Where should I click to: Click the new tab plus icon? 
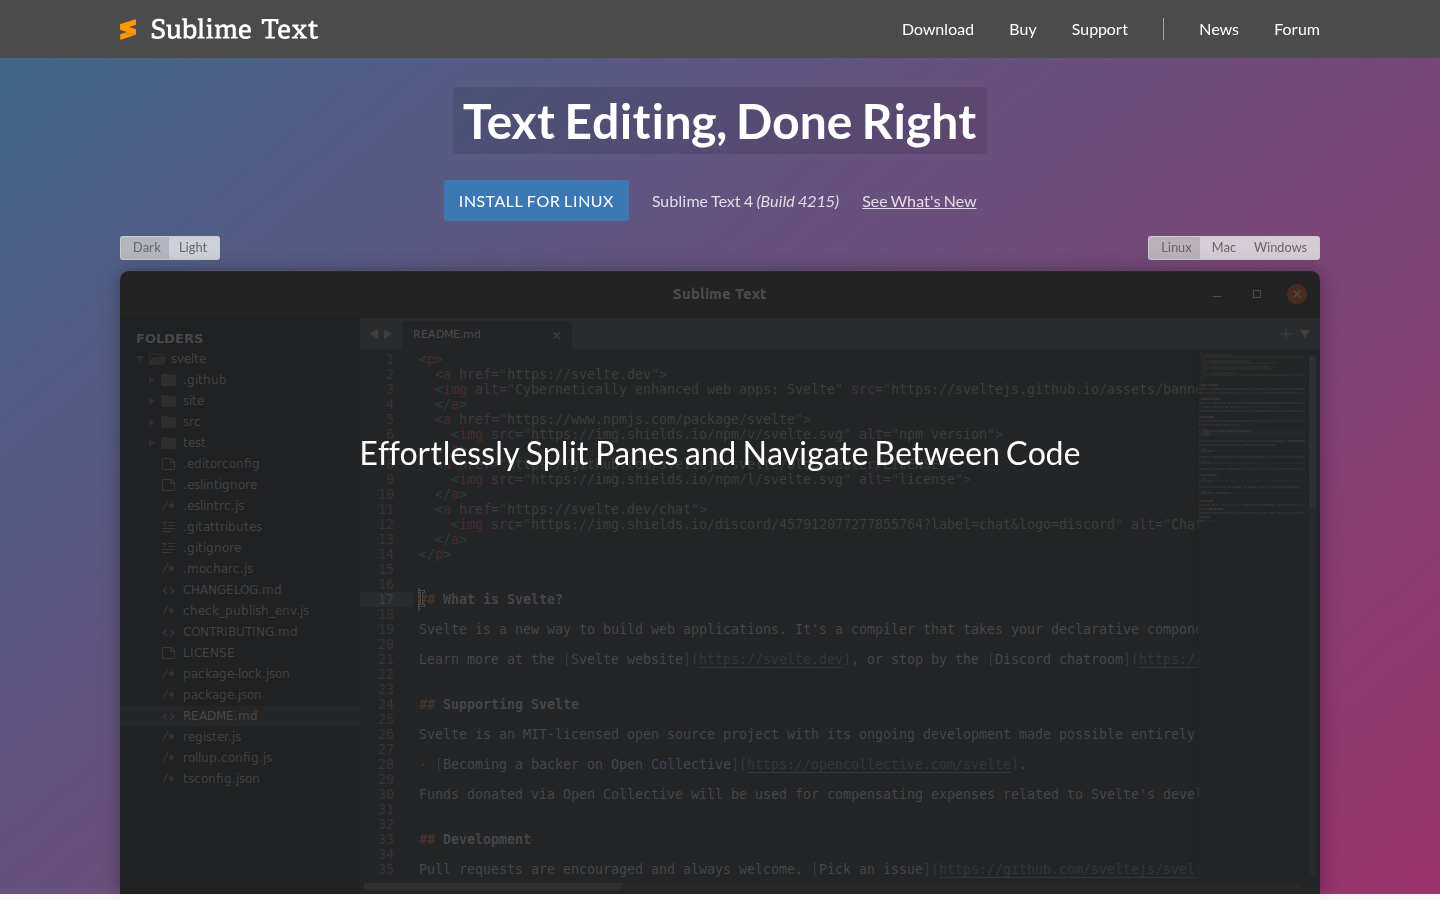(1286, 334)
